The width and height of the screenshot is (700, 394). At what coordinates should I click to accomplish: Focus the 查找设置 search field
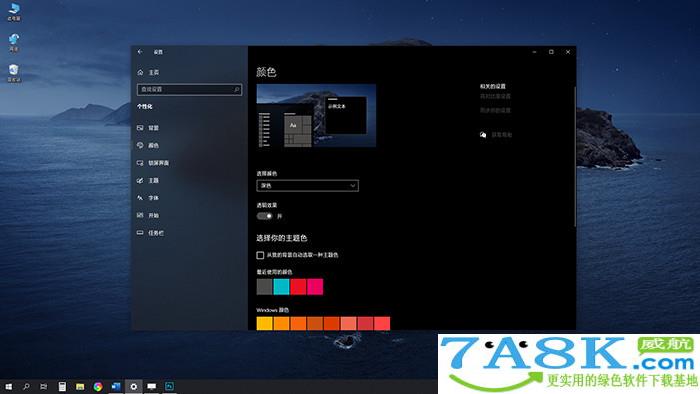coord(189,90)
